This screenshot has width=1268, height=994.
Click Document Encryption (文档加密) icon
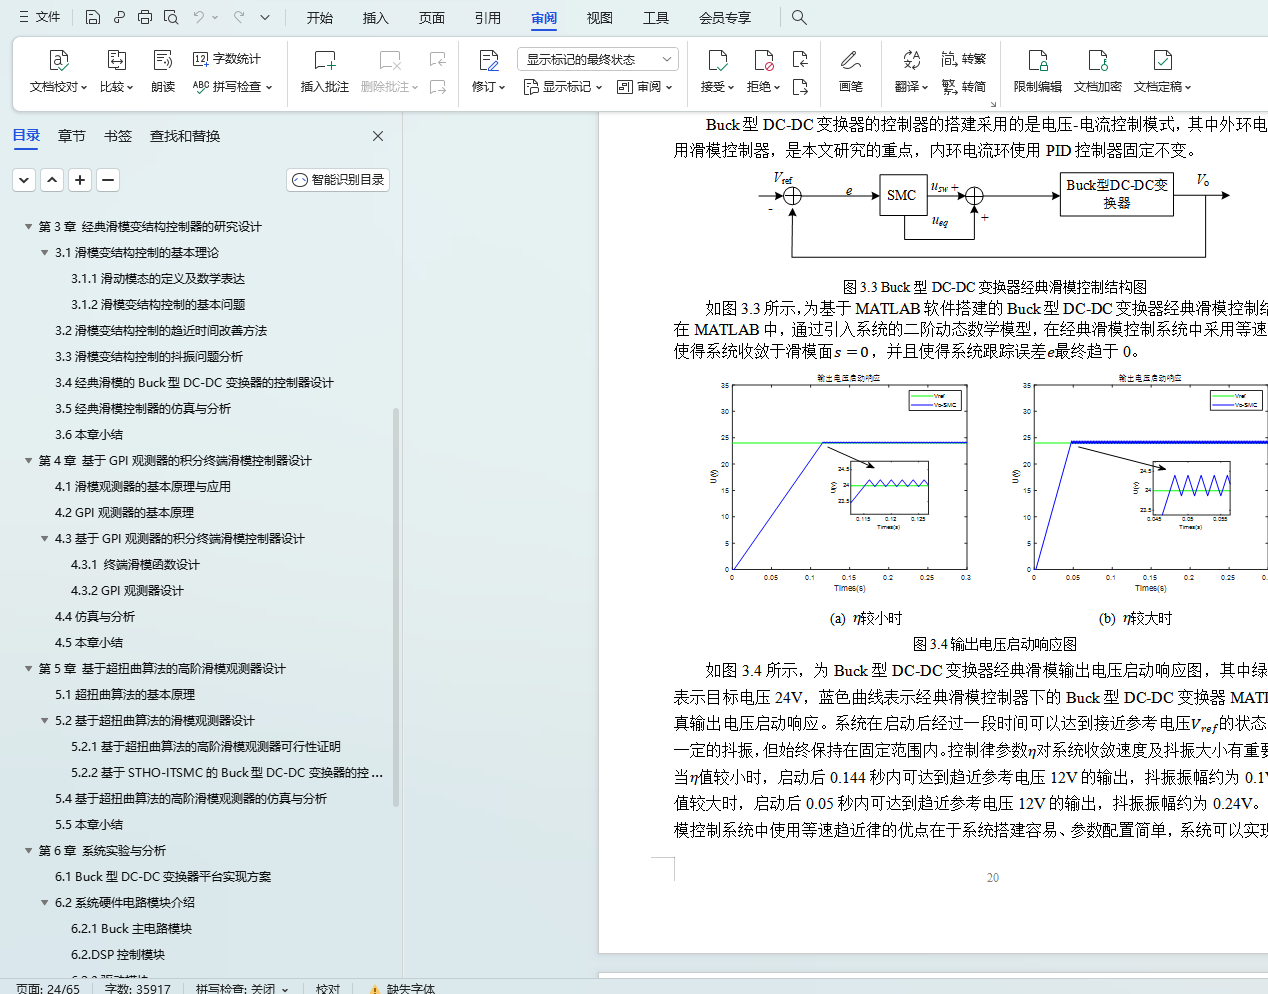[1098, 60]
